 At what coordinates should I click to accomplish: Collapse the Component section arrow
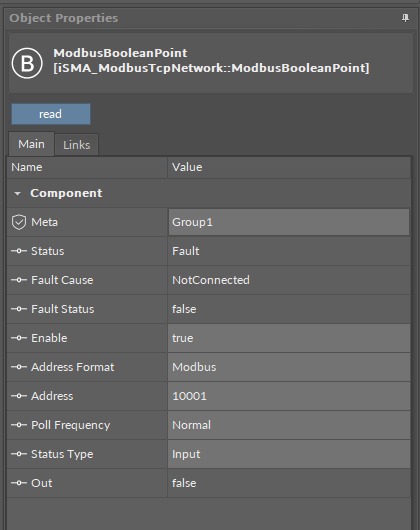click(x=17, y=194)
